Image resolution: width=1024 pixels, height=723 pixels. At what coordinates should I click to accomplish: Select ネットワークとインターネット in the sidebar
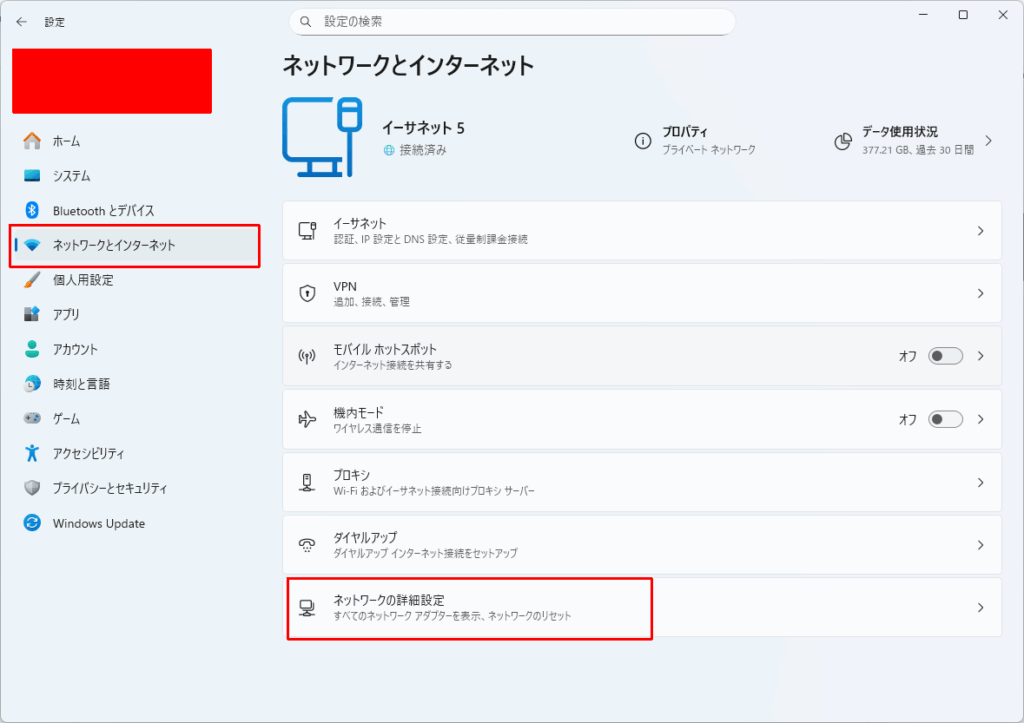pyautogui.click(x=114, y=245)
